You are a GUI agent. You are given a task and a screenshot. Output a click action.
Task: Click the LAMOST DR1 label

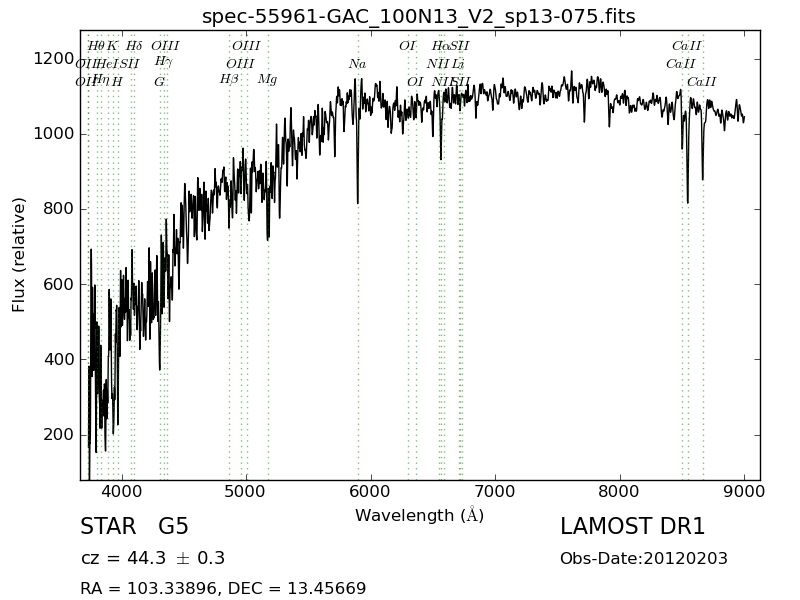(632, 527)
